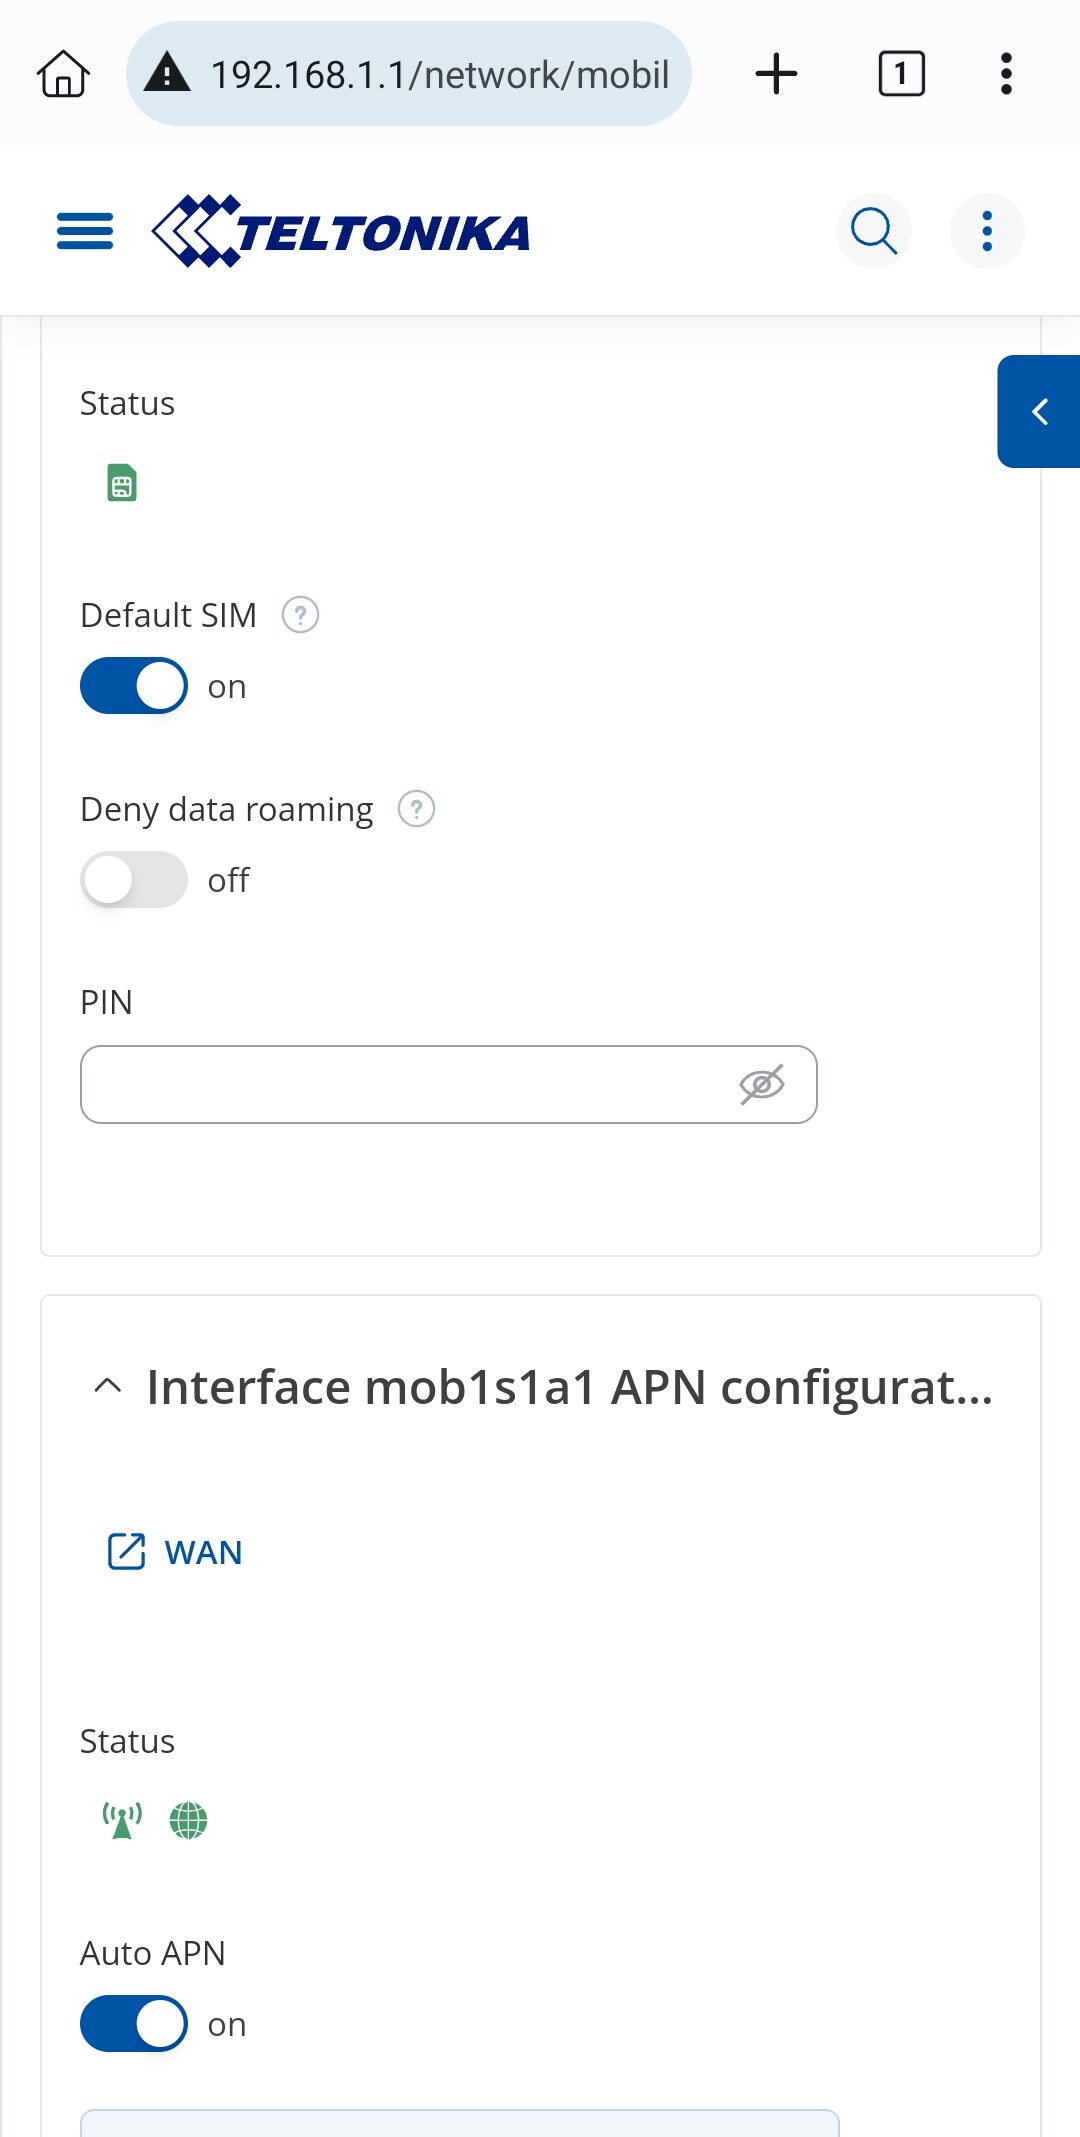
Task: Turn off the Auto APN switch
Action: click(x=134, y=2024)
